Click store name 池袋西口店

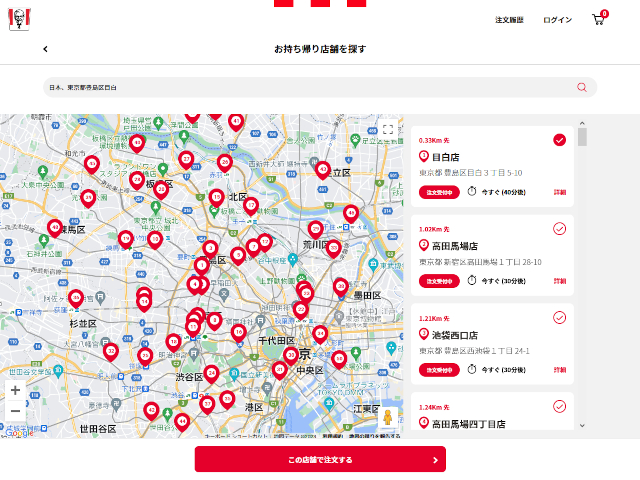pyautogui.click(x=455, y=335)
